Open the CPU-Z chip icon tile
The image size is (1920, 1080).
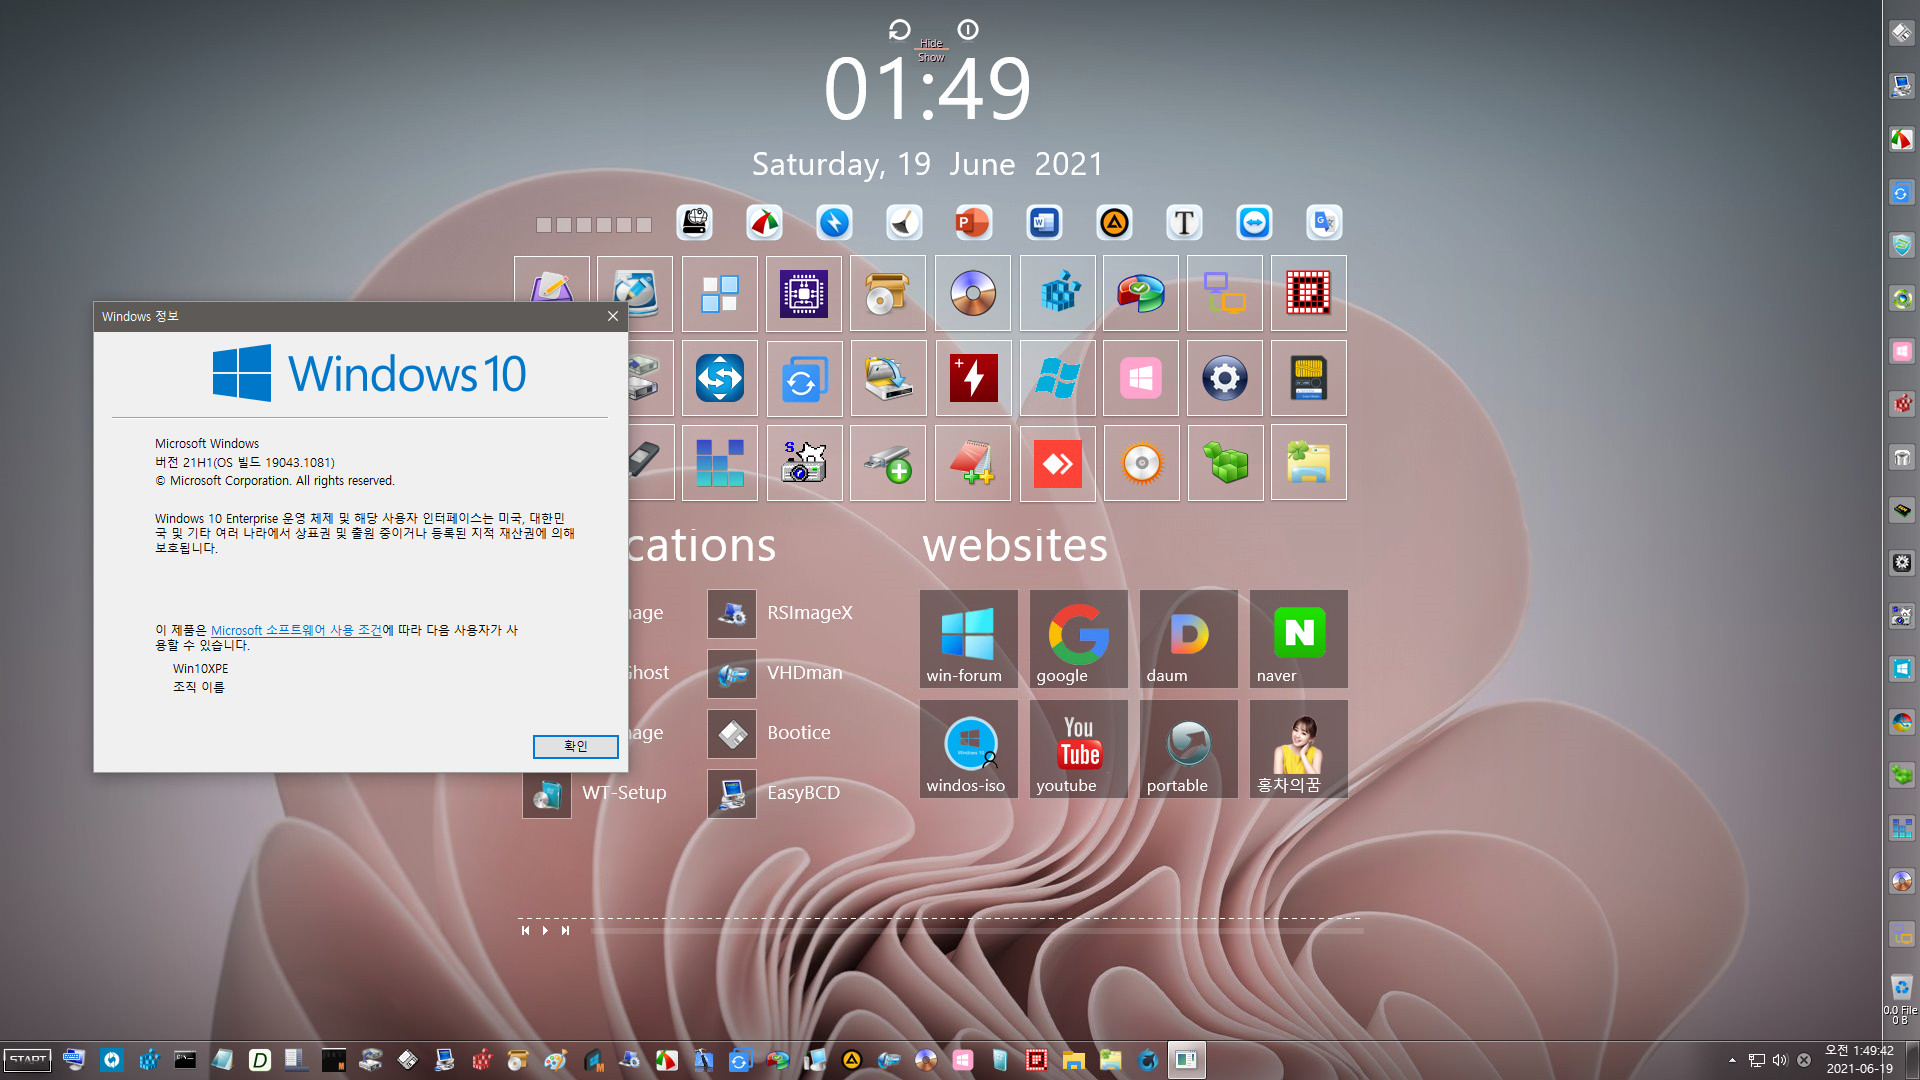[804, 293]
